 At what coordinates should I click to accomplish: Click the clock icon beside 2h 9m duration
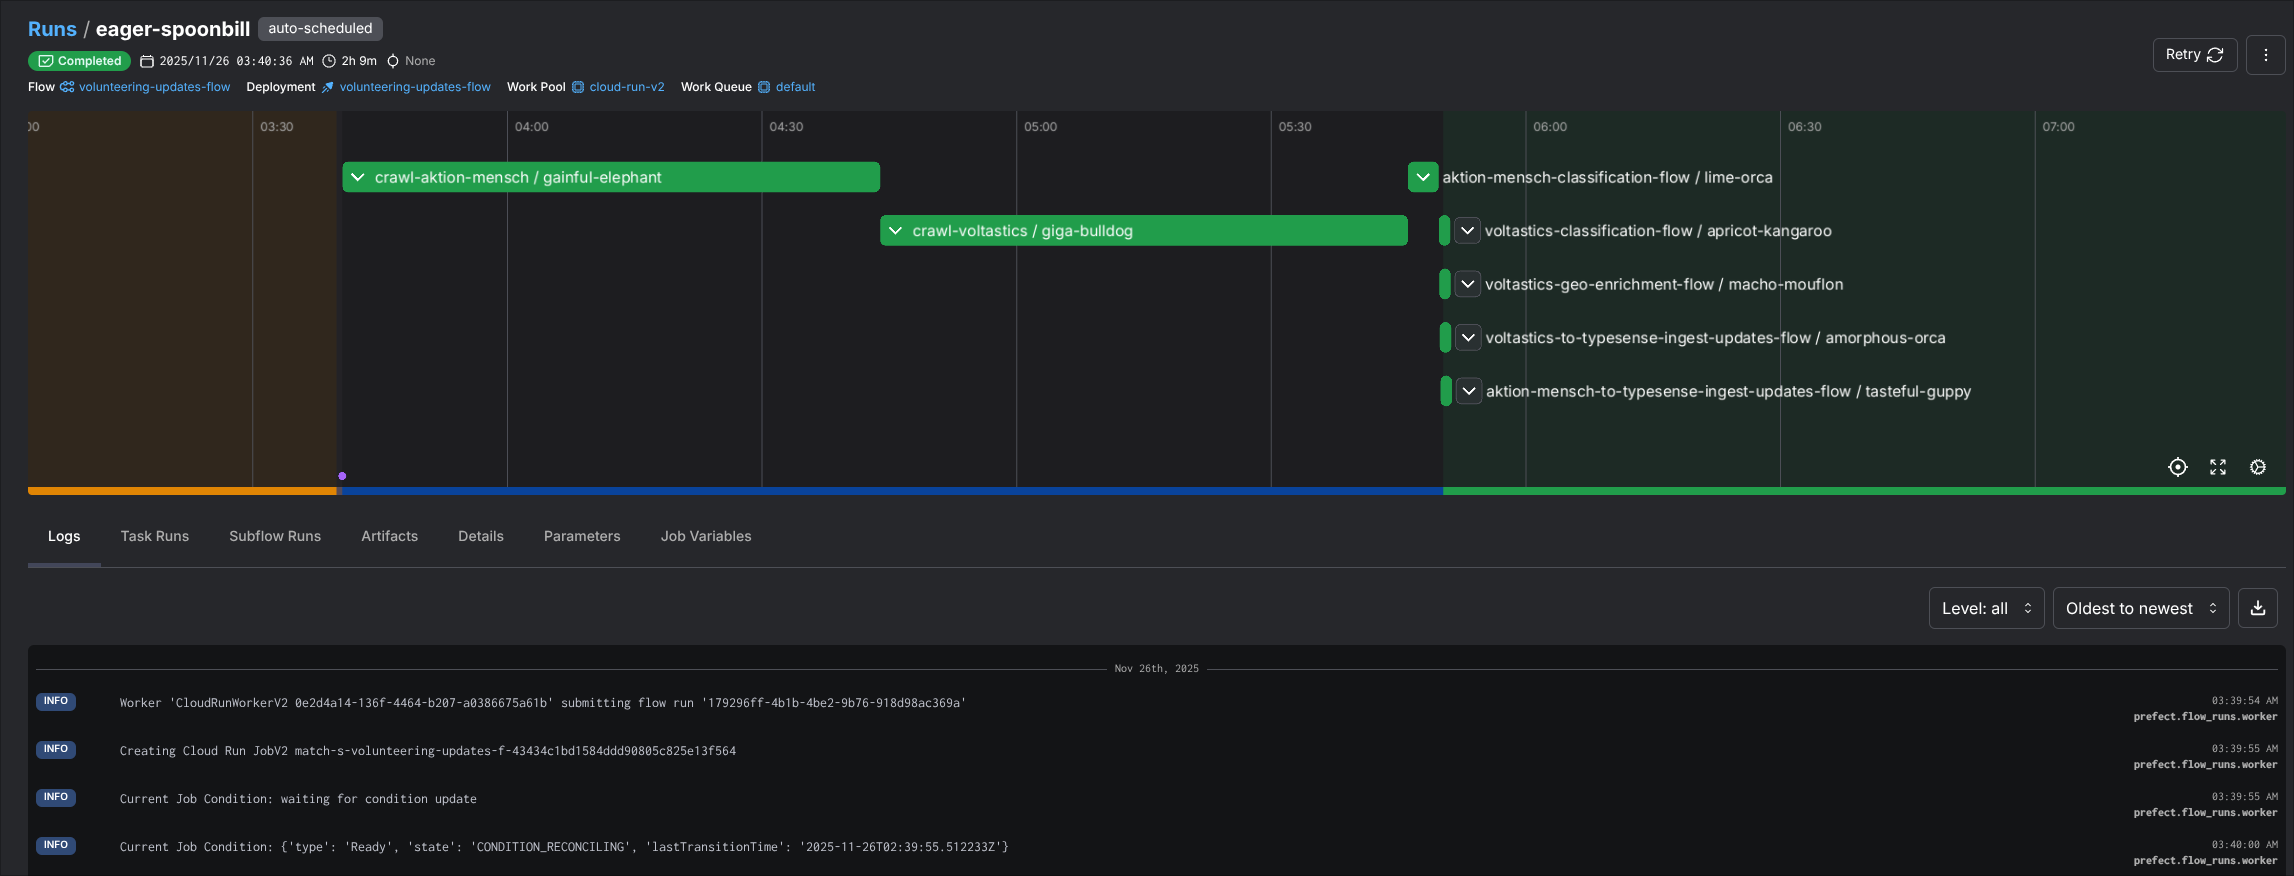point(329,61)
